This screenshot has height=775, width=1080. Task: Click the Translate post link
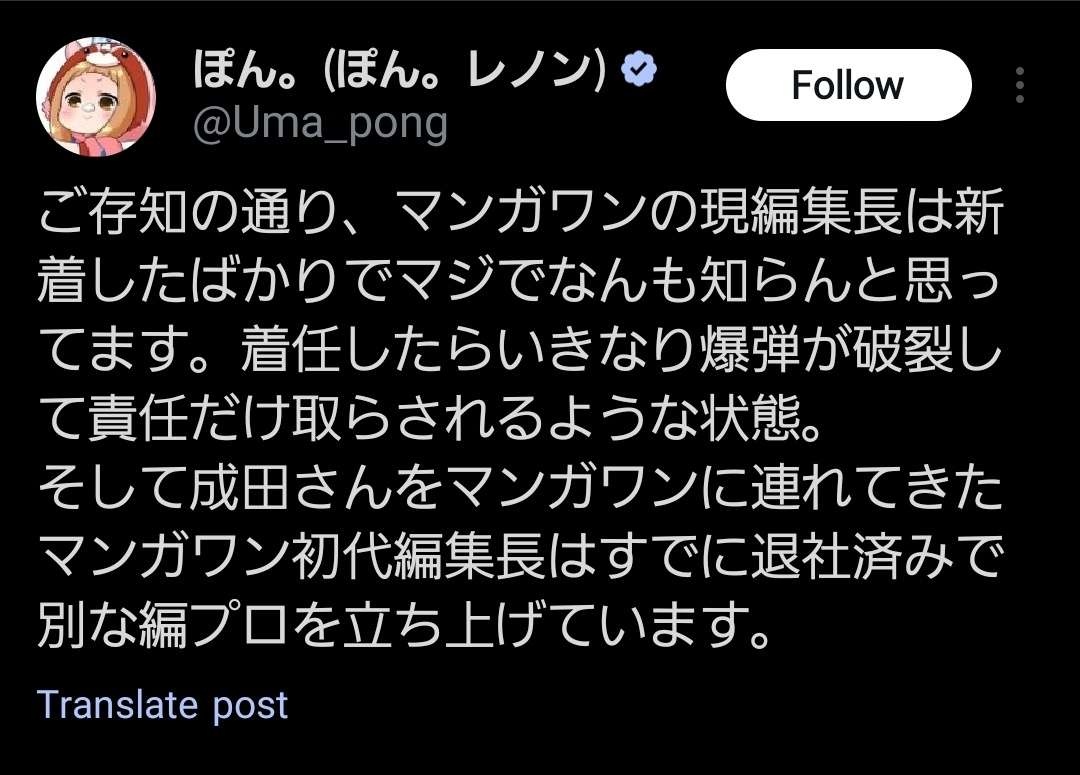(162, 705)
